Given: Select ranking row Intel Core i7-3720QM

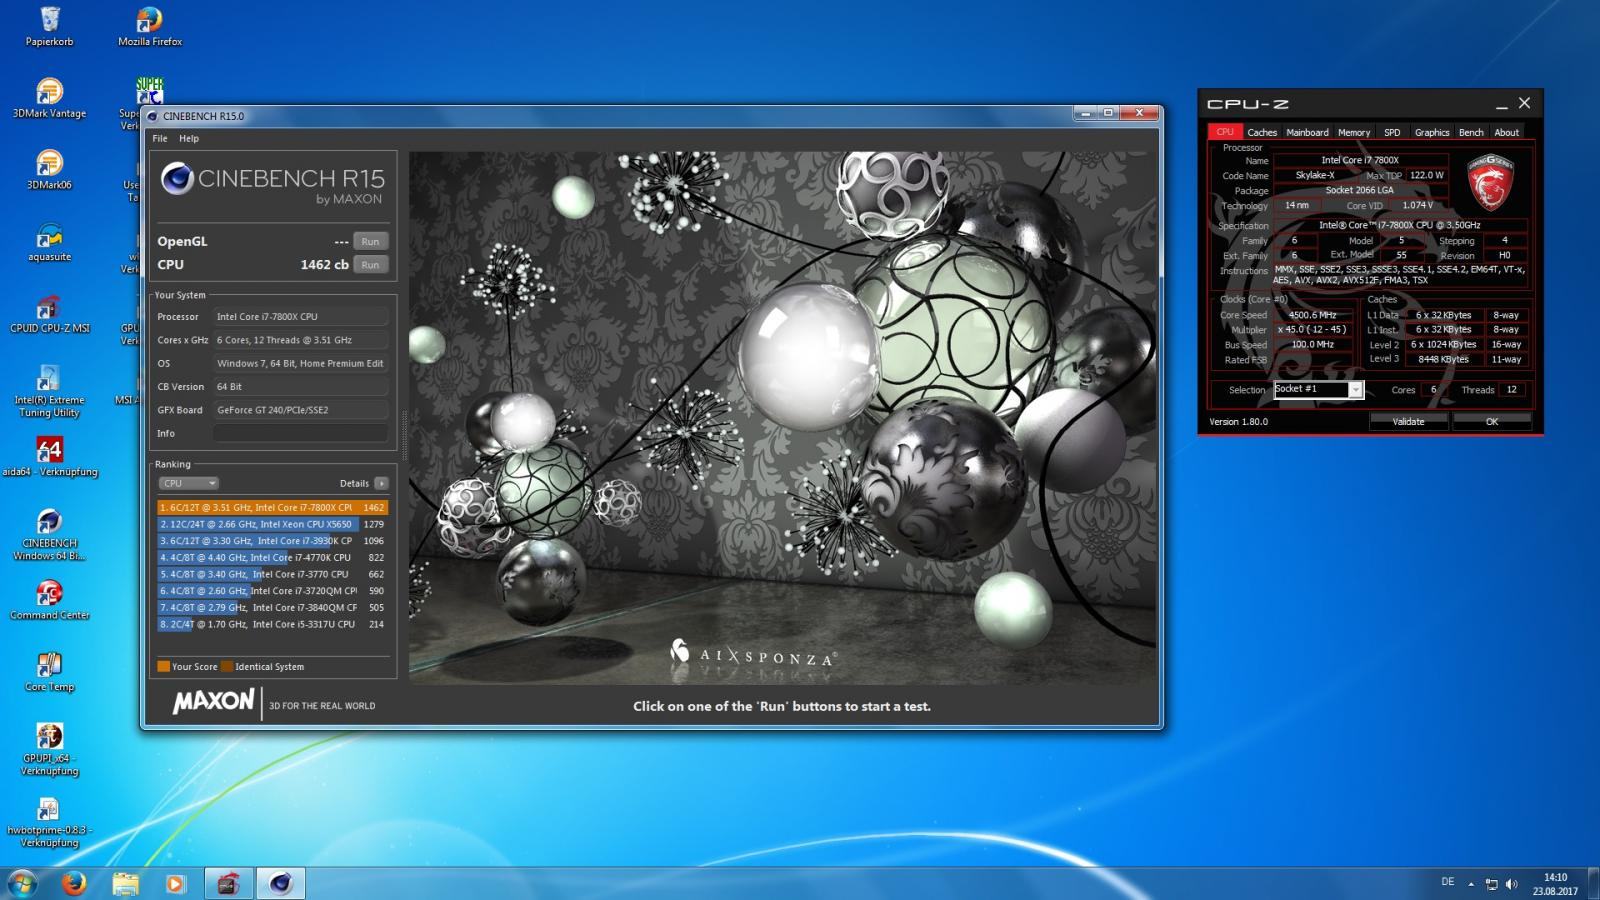Looking at the screenshot, I should [272, 591].
